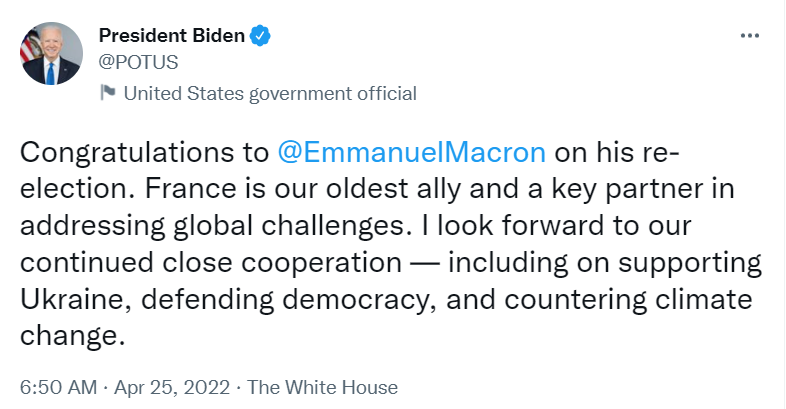Open President Biden's profile photo
786x409 pixels.
click(x=50, y=51)
